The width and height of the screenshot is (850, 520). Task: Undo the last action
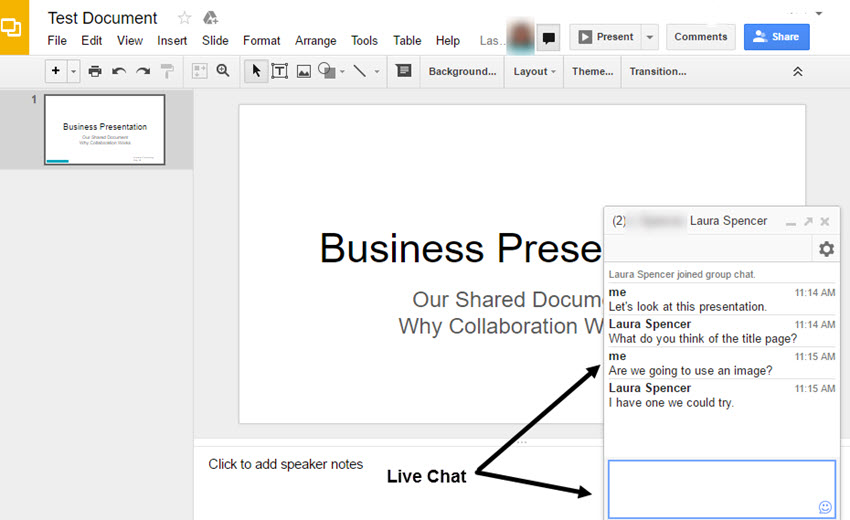point(119,71)
